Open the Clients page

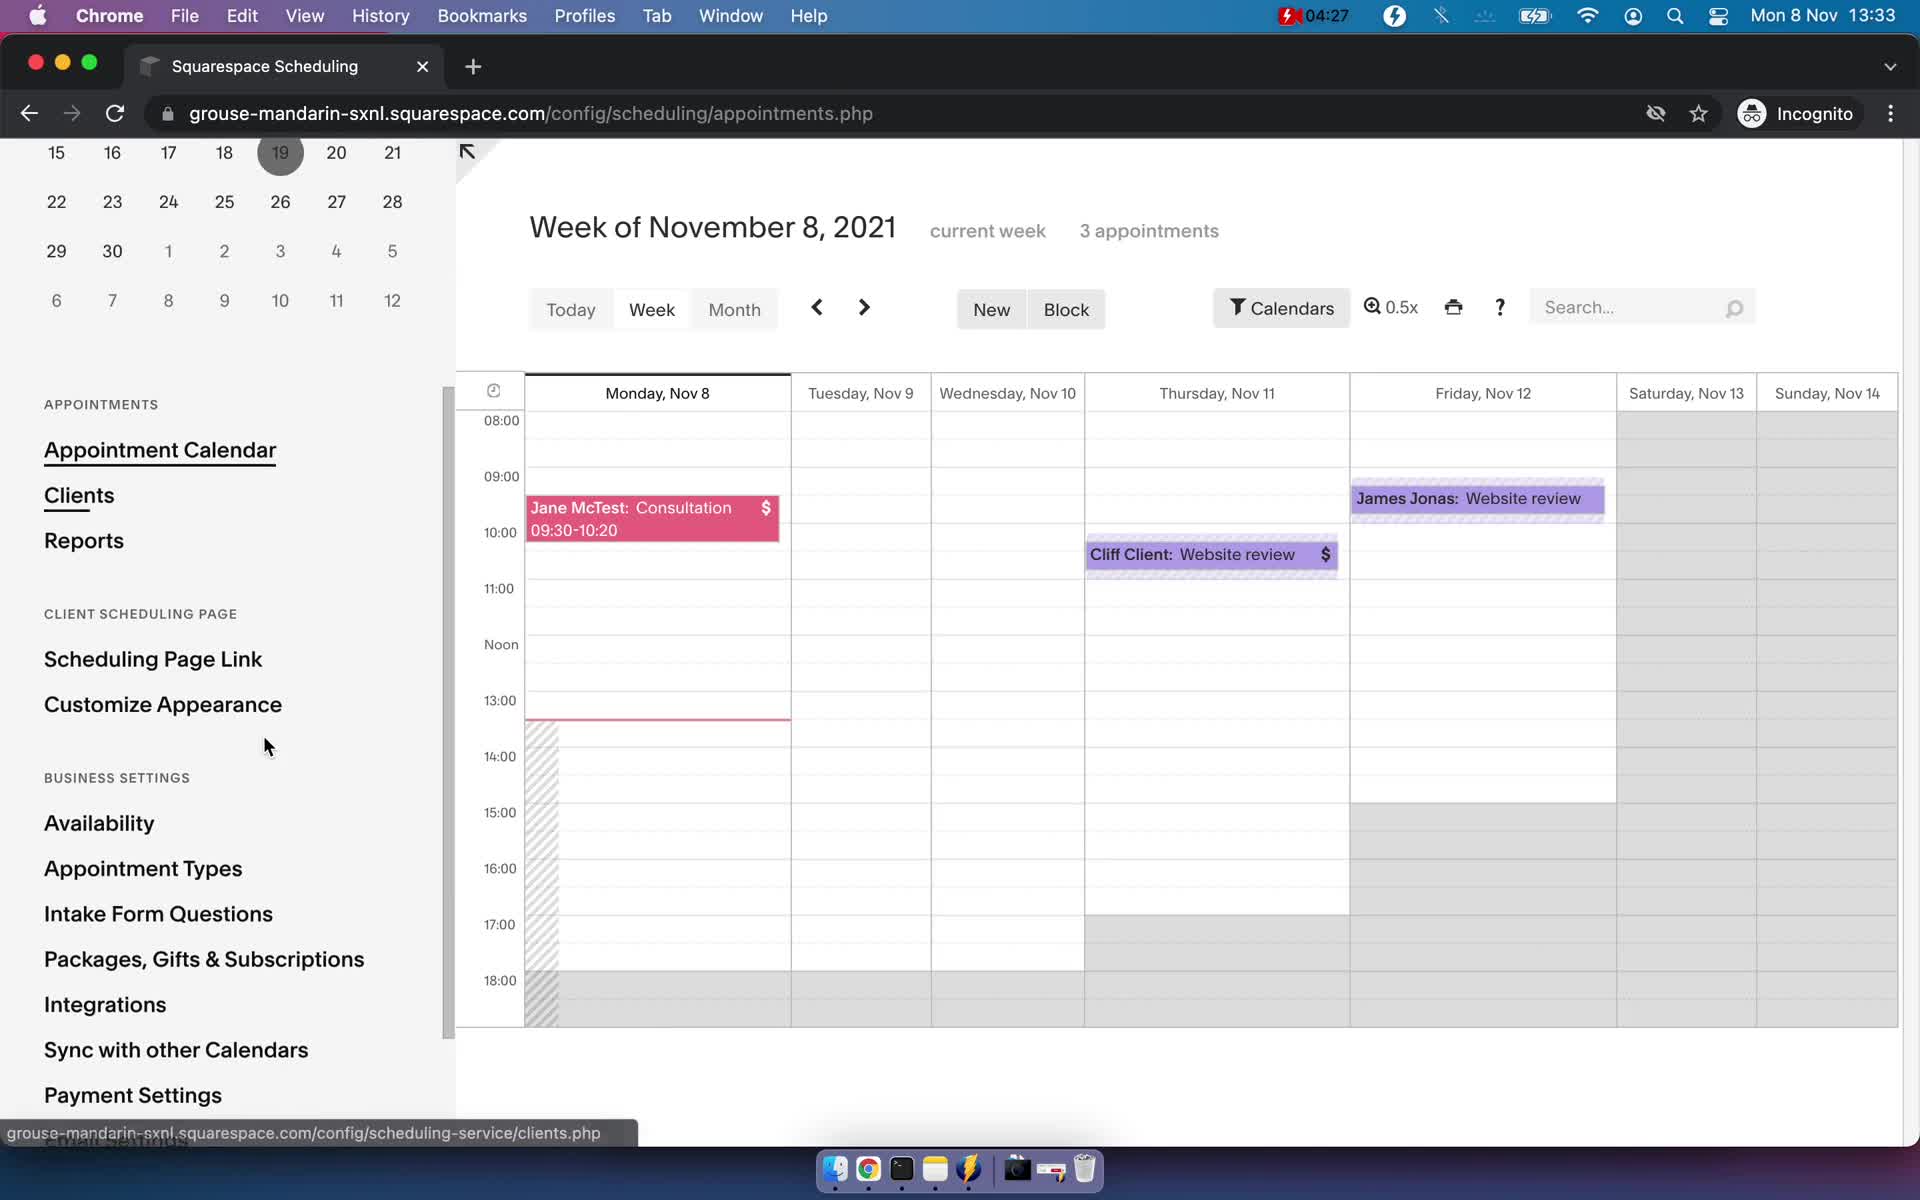coord(79,495)
